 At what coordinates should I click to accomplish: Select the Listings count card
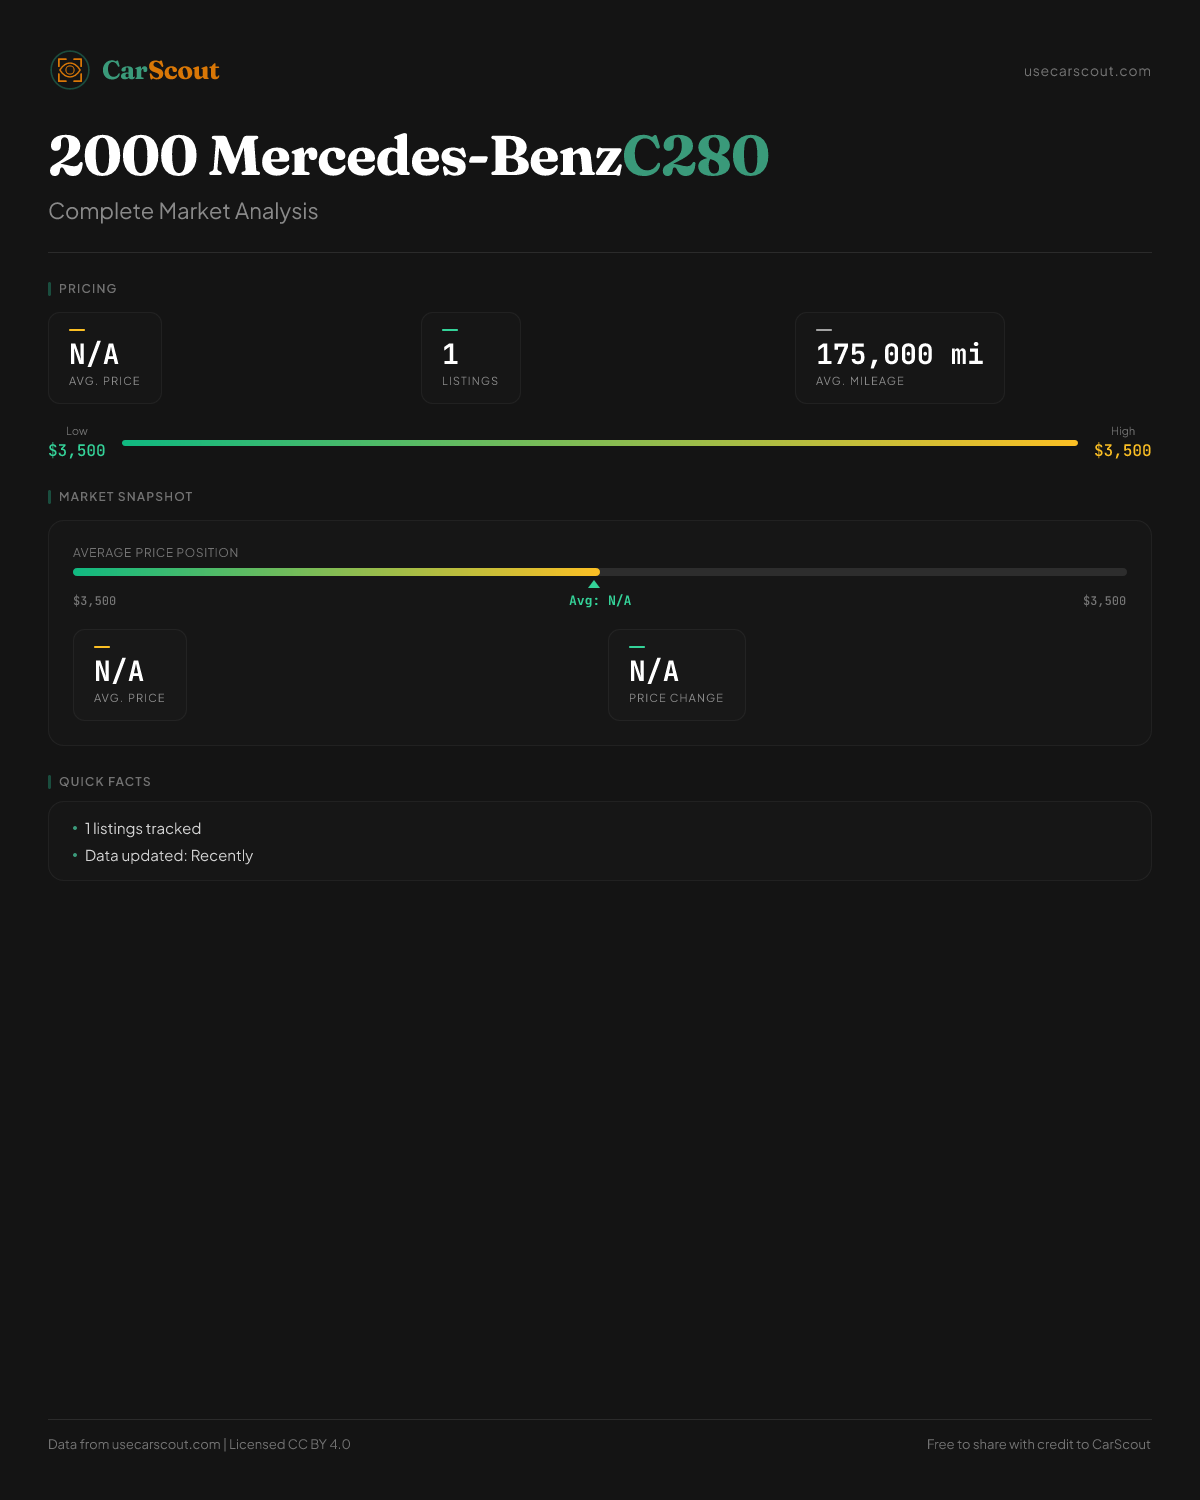coord(470,358)
